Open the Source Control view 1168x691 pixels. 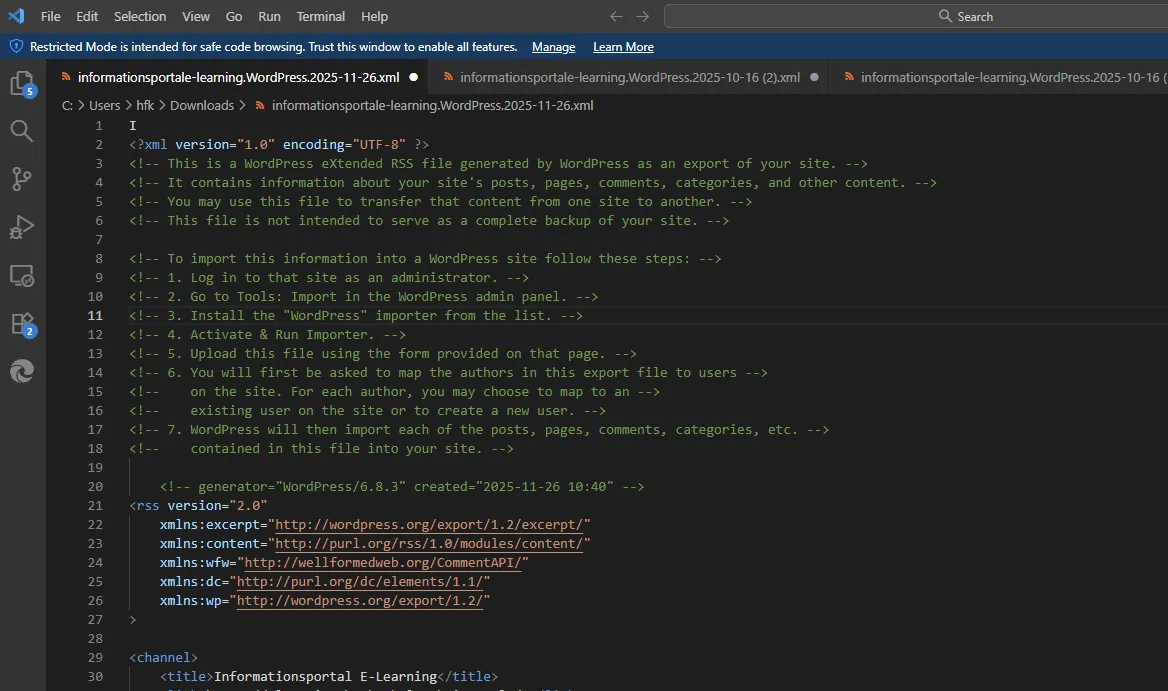22,179
